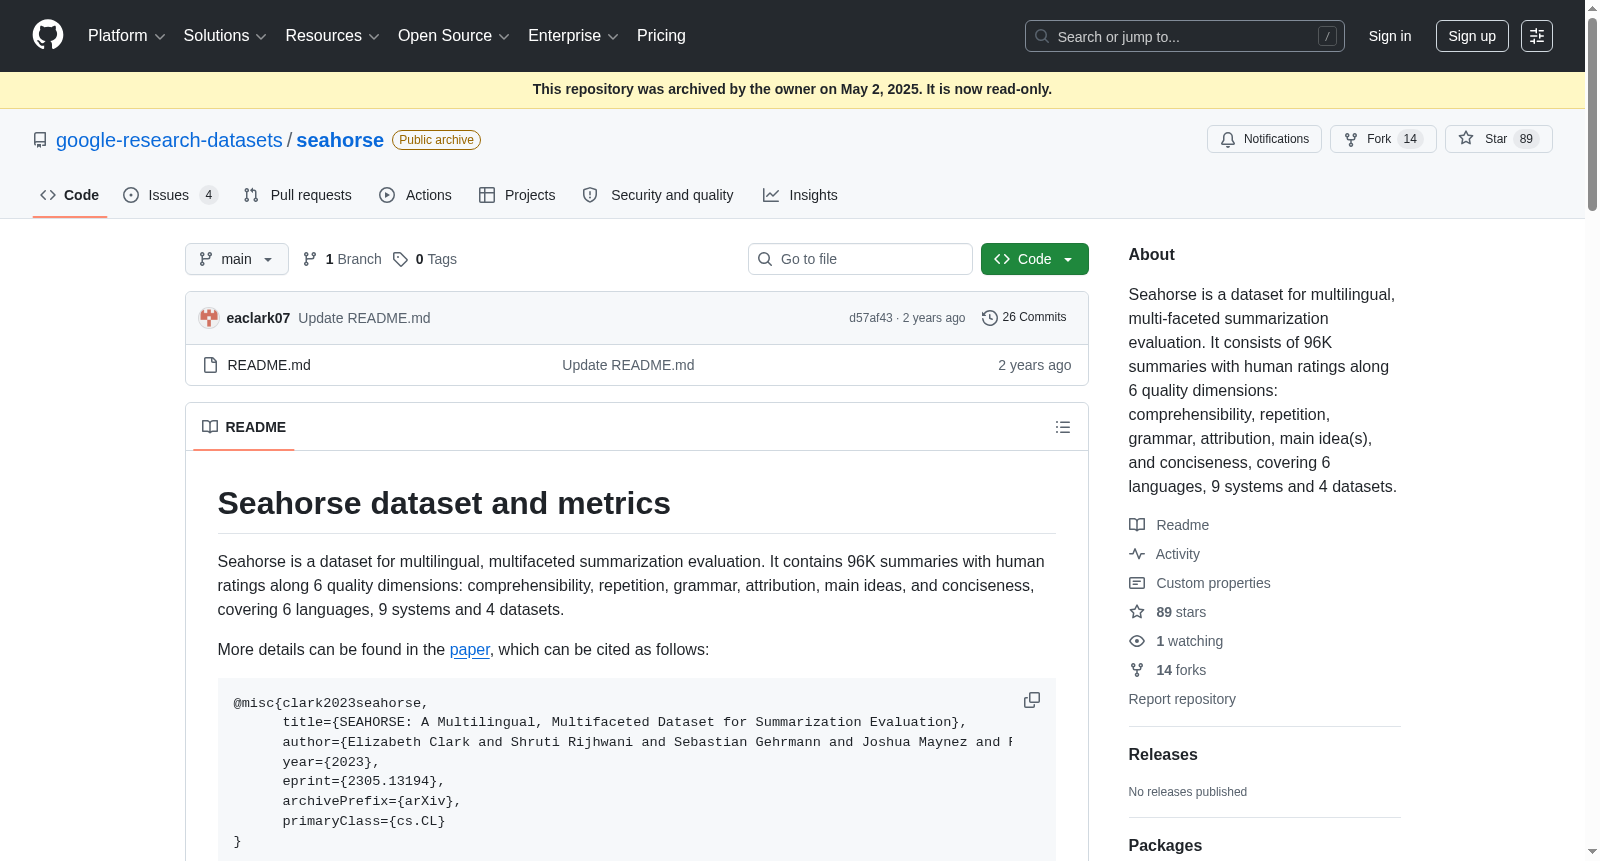The image size is (1600, 861).
Task: Click the Sign in link
Action: pos(1390,36)
